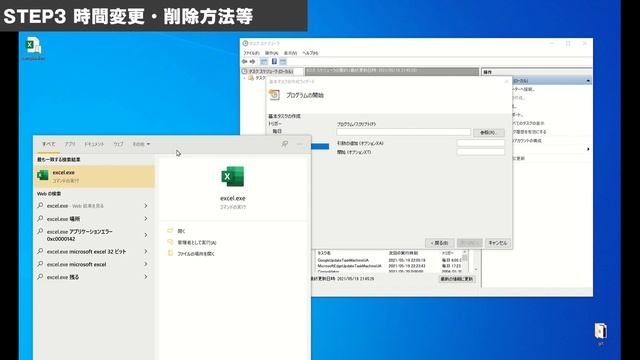Click the blue help icon in Task Scheduler toolbar
This screenshot has height=360, width=640.
click(x=274, y=62)
